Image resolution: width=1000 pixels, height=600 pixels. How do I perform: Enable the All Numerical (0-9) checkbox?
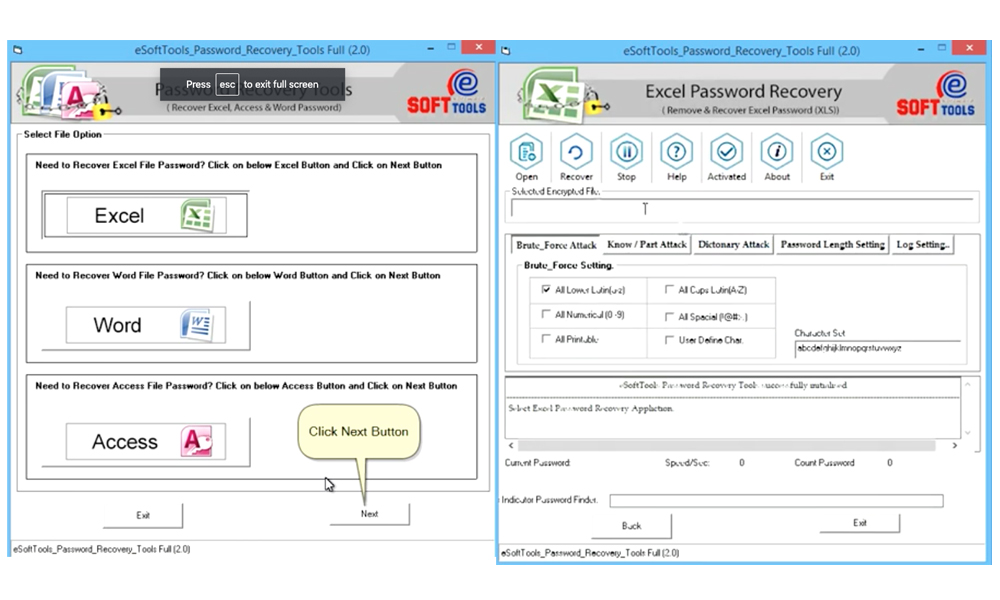(546, 314)
